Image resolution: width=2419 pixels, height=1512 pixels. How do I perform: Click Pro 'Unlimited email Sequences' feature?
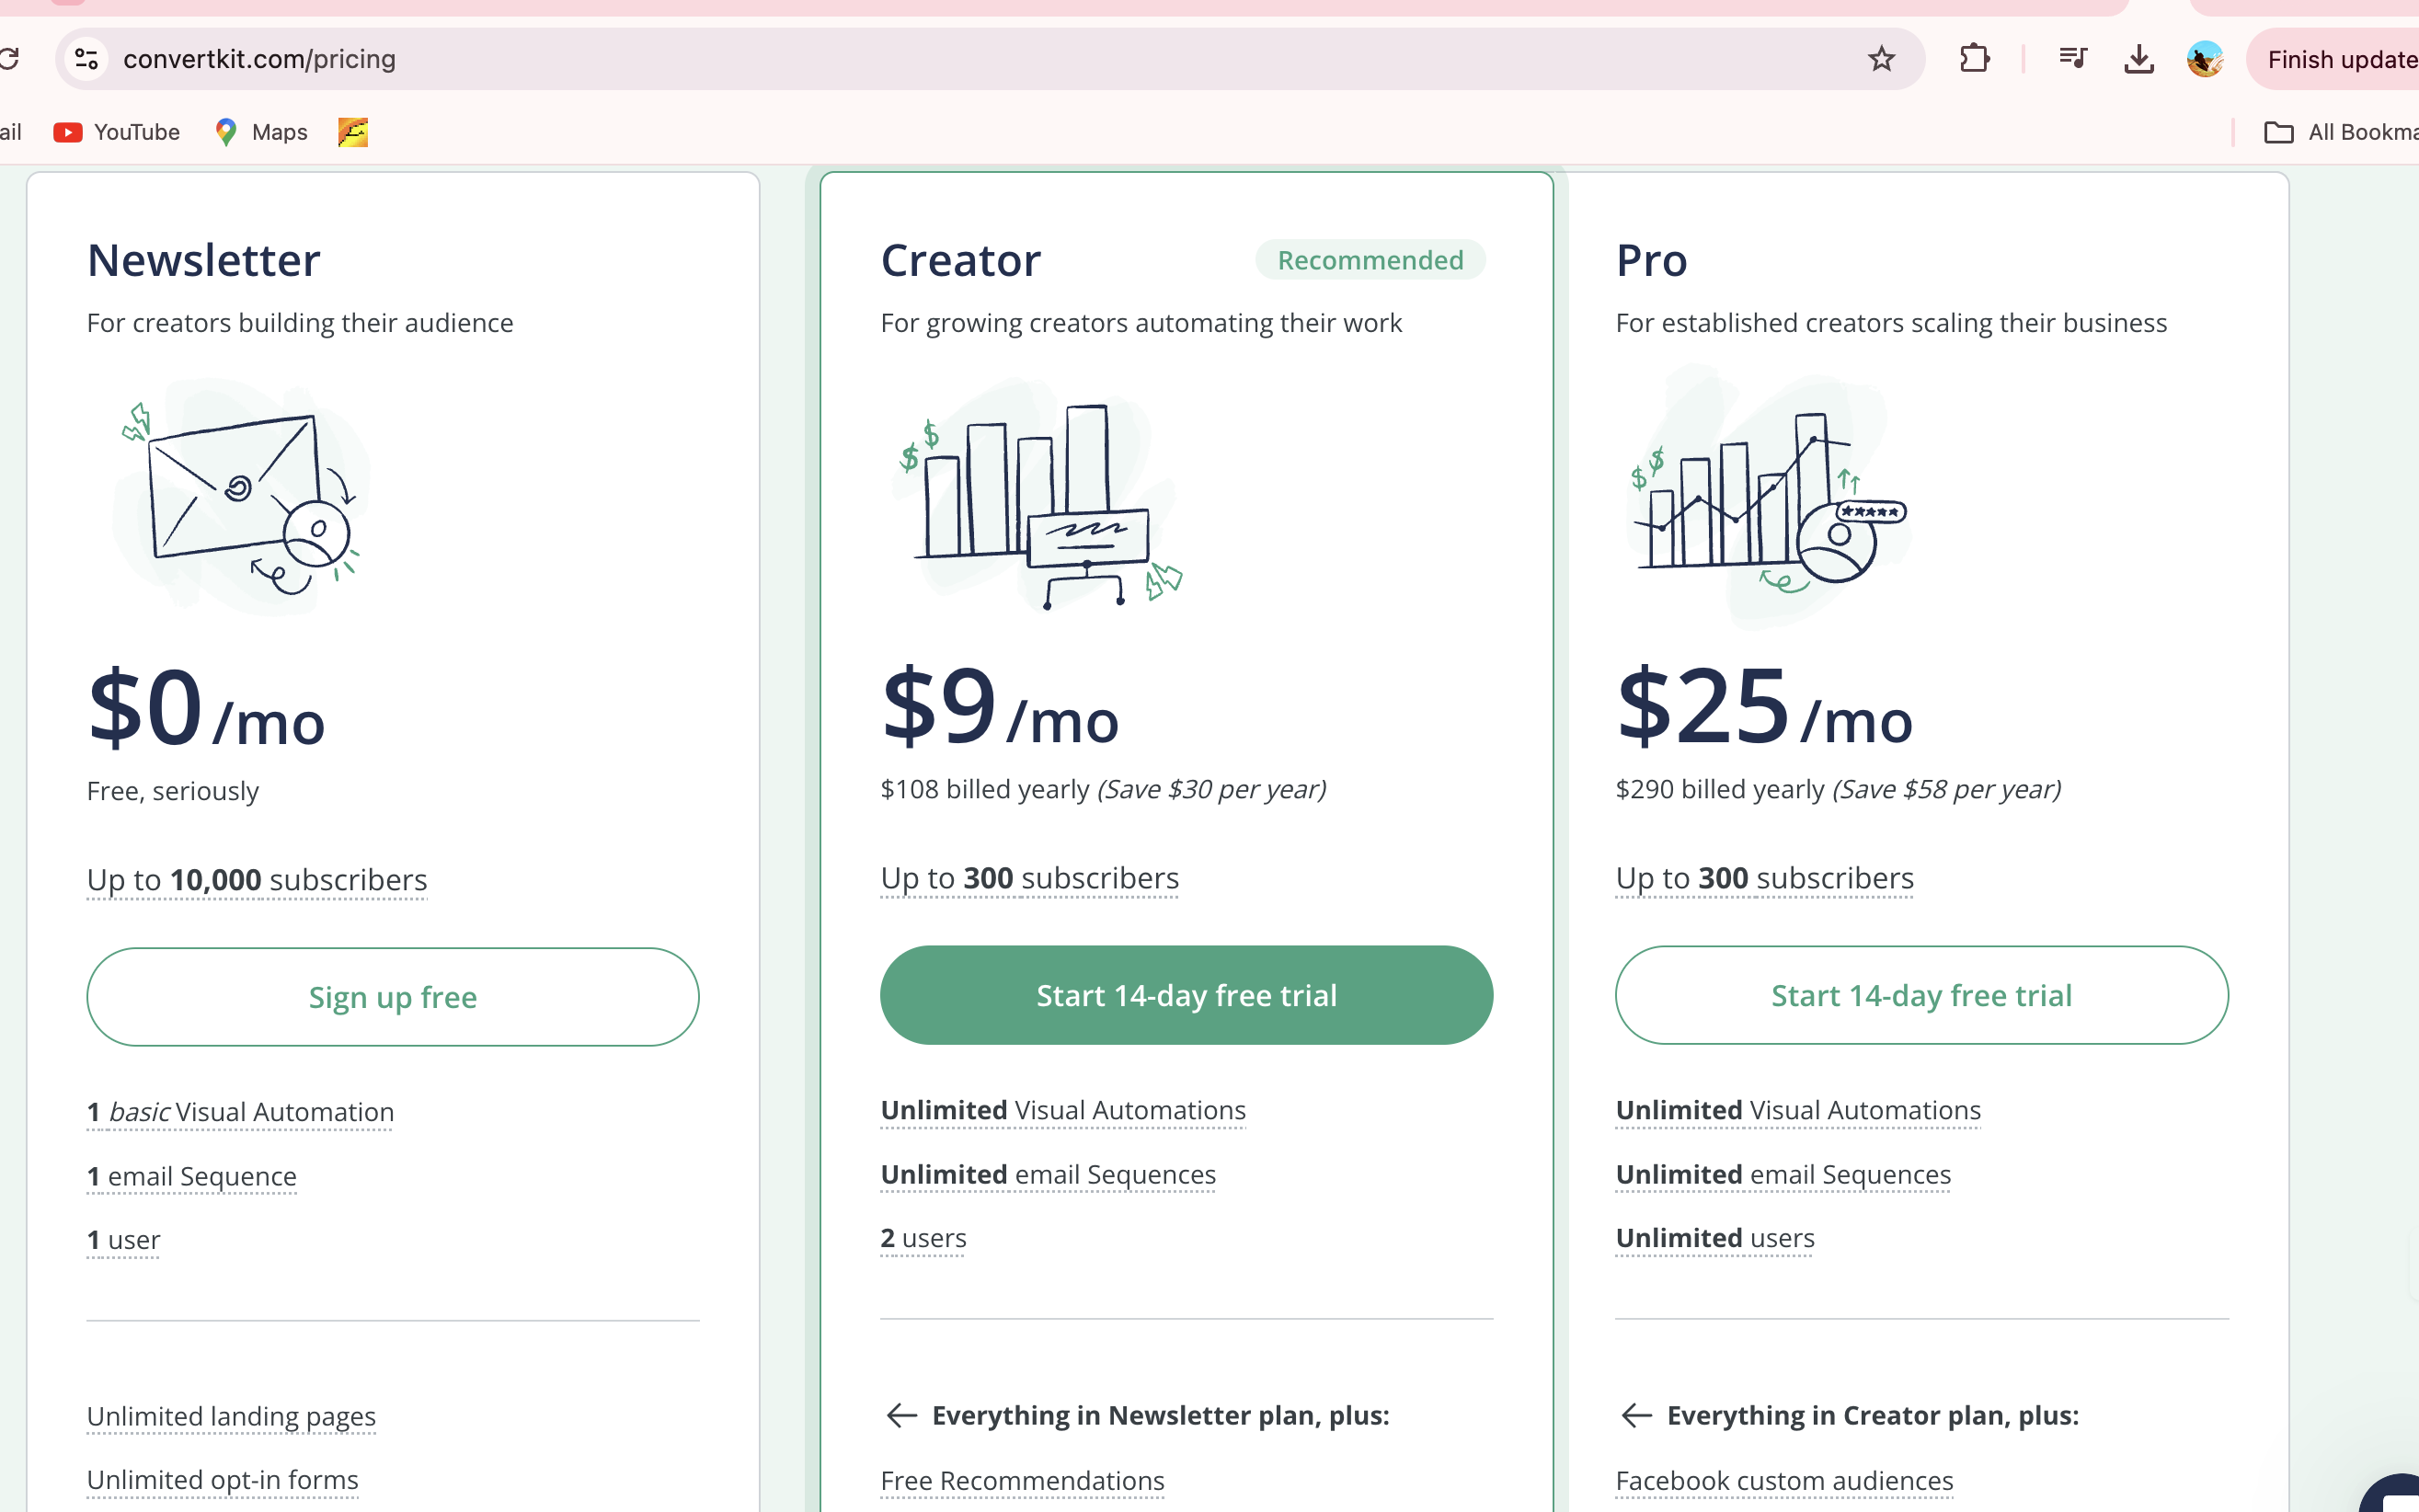point(1783,1174)
